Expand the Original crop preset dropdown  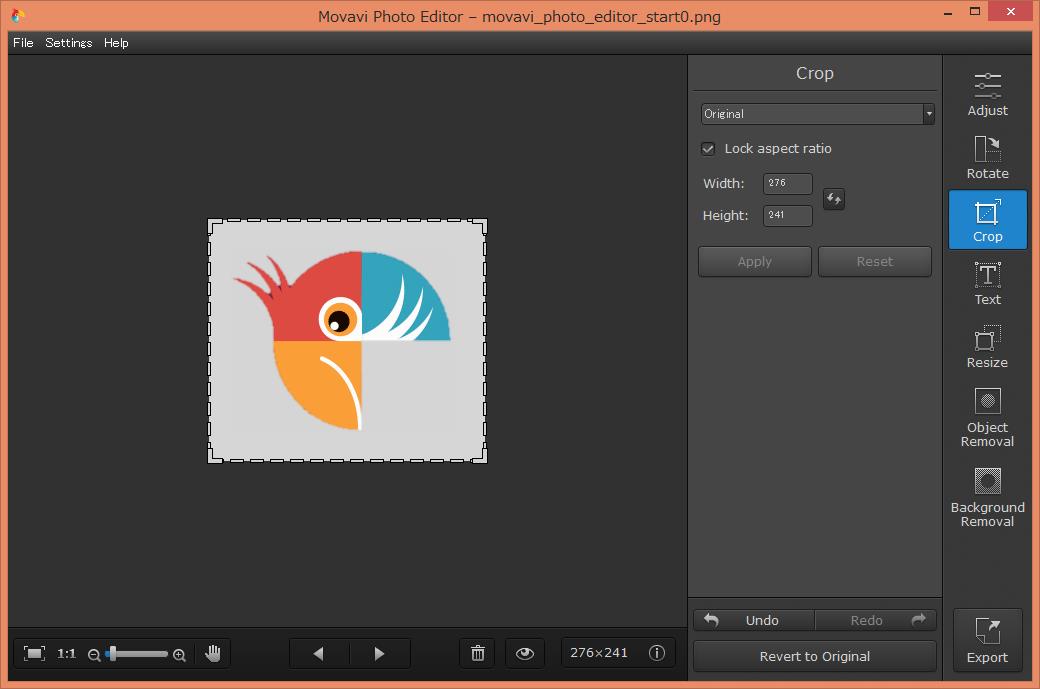(817, 114)
